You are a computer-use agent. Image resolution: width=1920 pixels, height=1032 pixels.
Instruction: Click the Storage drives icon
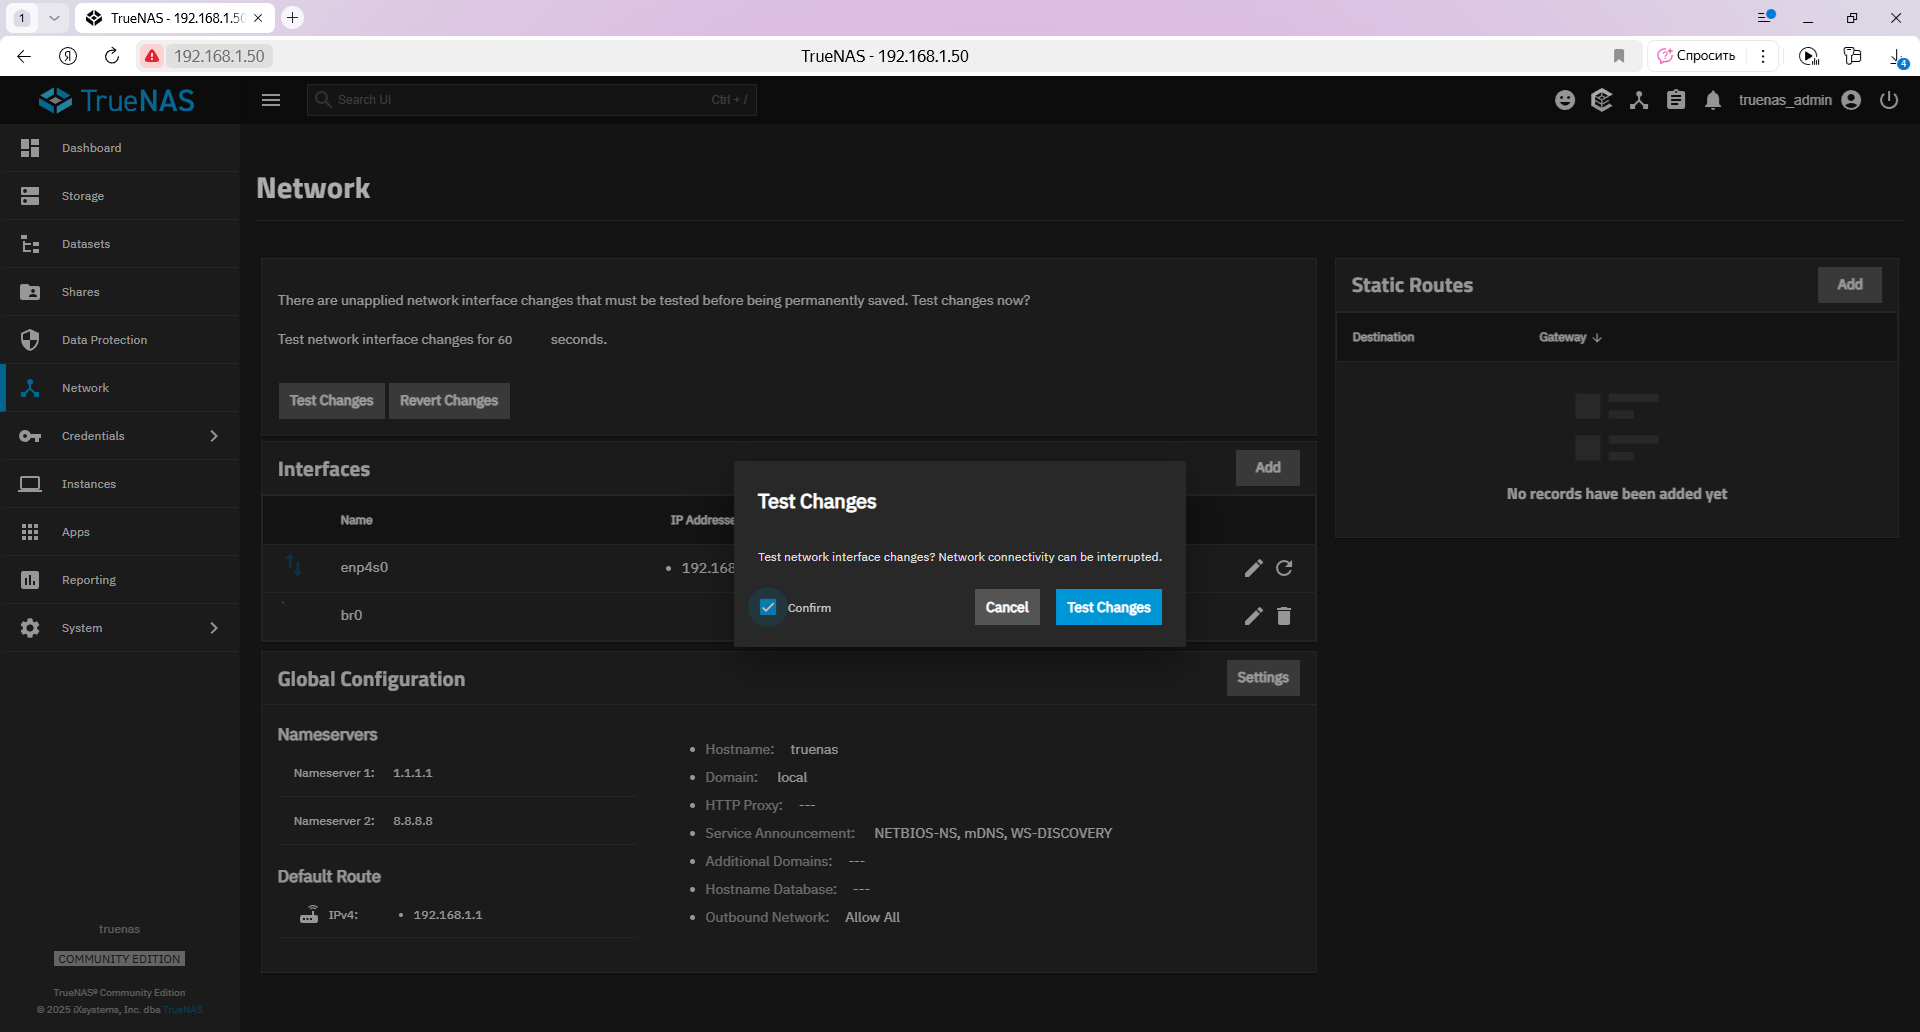click(30, 196)
